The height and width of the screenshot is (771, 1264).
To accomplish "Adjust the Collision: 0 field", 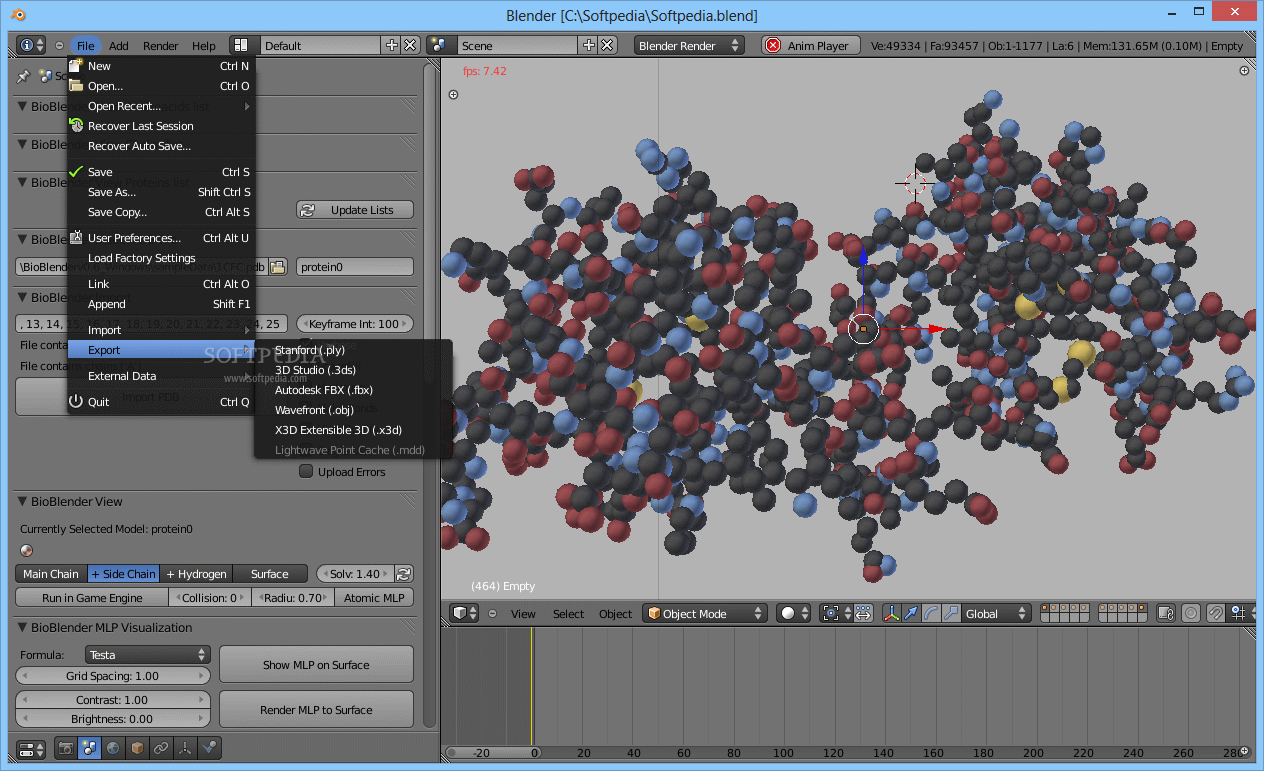I will pyautogui.click(x=210, y=598).
